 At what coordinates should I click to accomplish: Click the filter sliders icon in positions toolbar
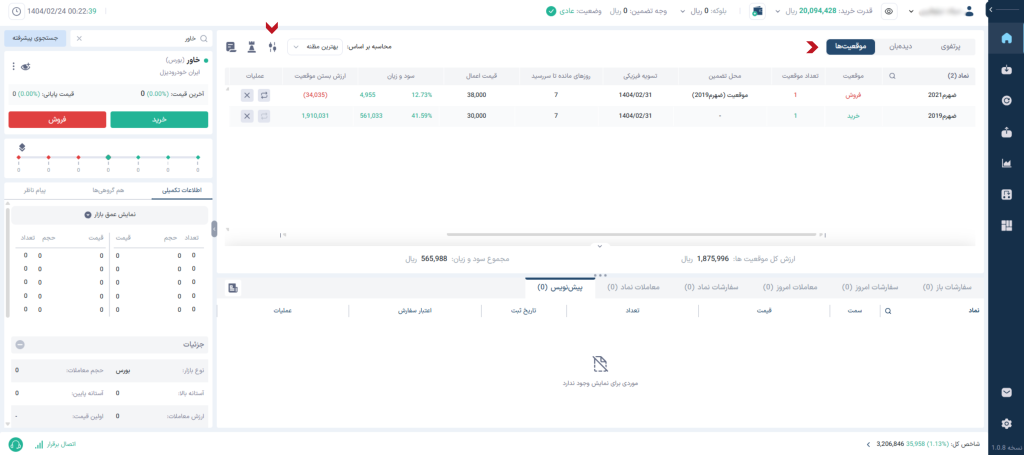click(272, 47)
